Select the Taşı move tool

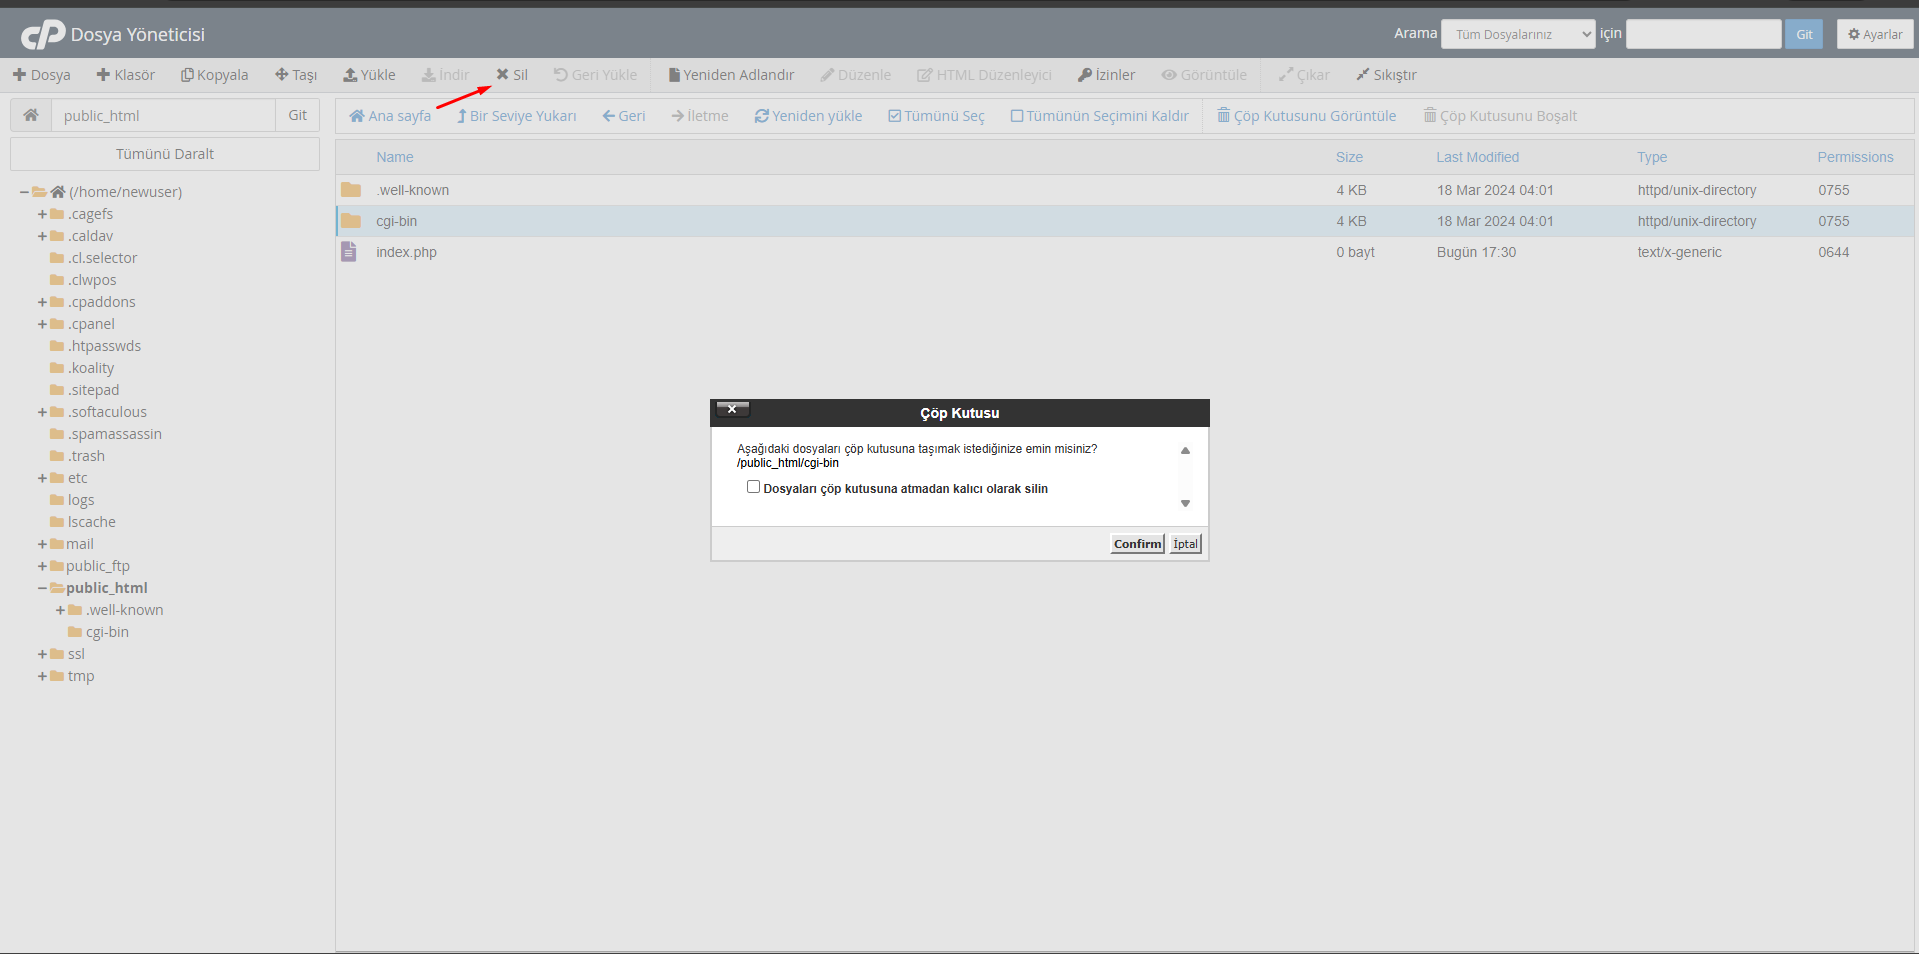(296, 75)
